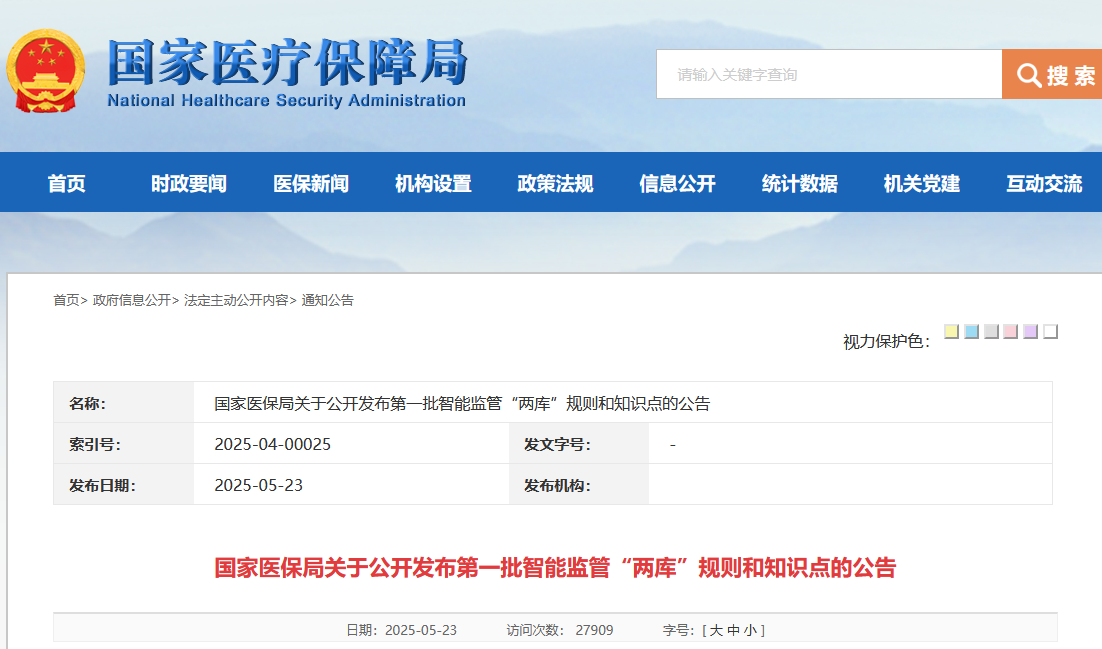This screenshot has width=1102, height=649.
Task: Focus the keyword search input field
Action: click(x=829, y=74)
